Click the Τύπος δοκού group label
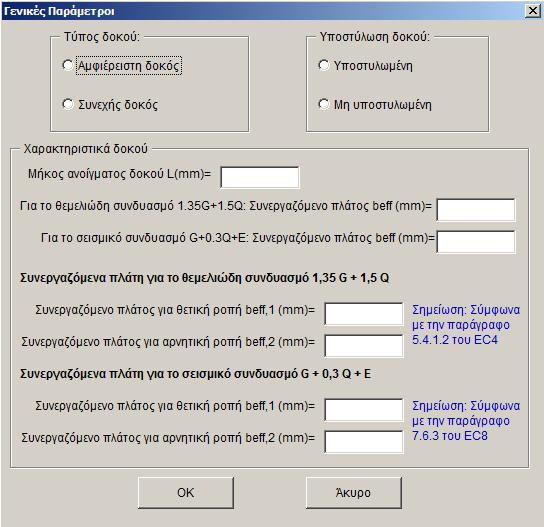This screenshot has height=527, width=544. click(x=102, y=37)
